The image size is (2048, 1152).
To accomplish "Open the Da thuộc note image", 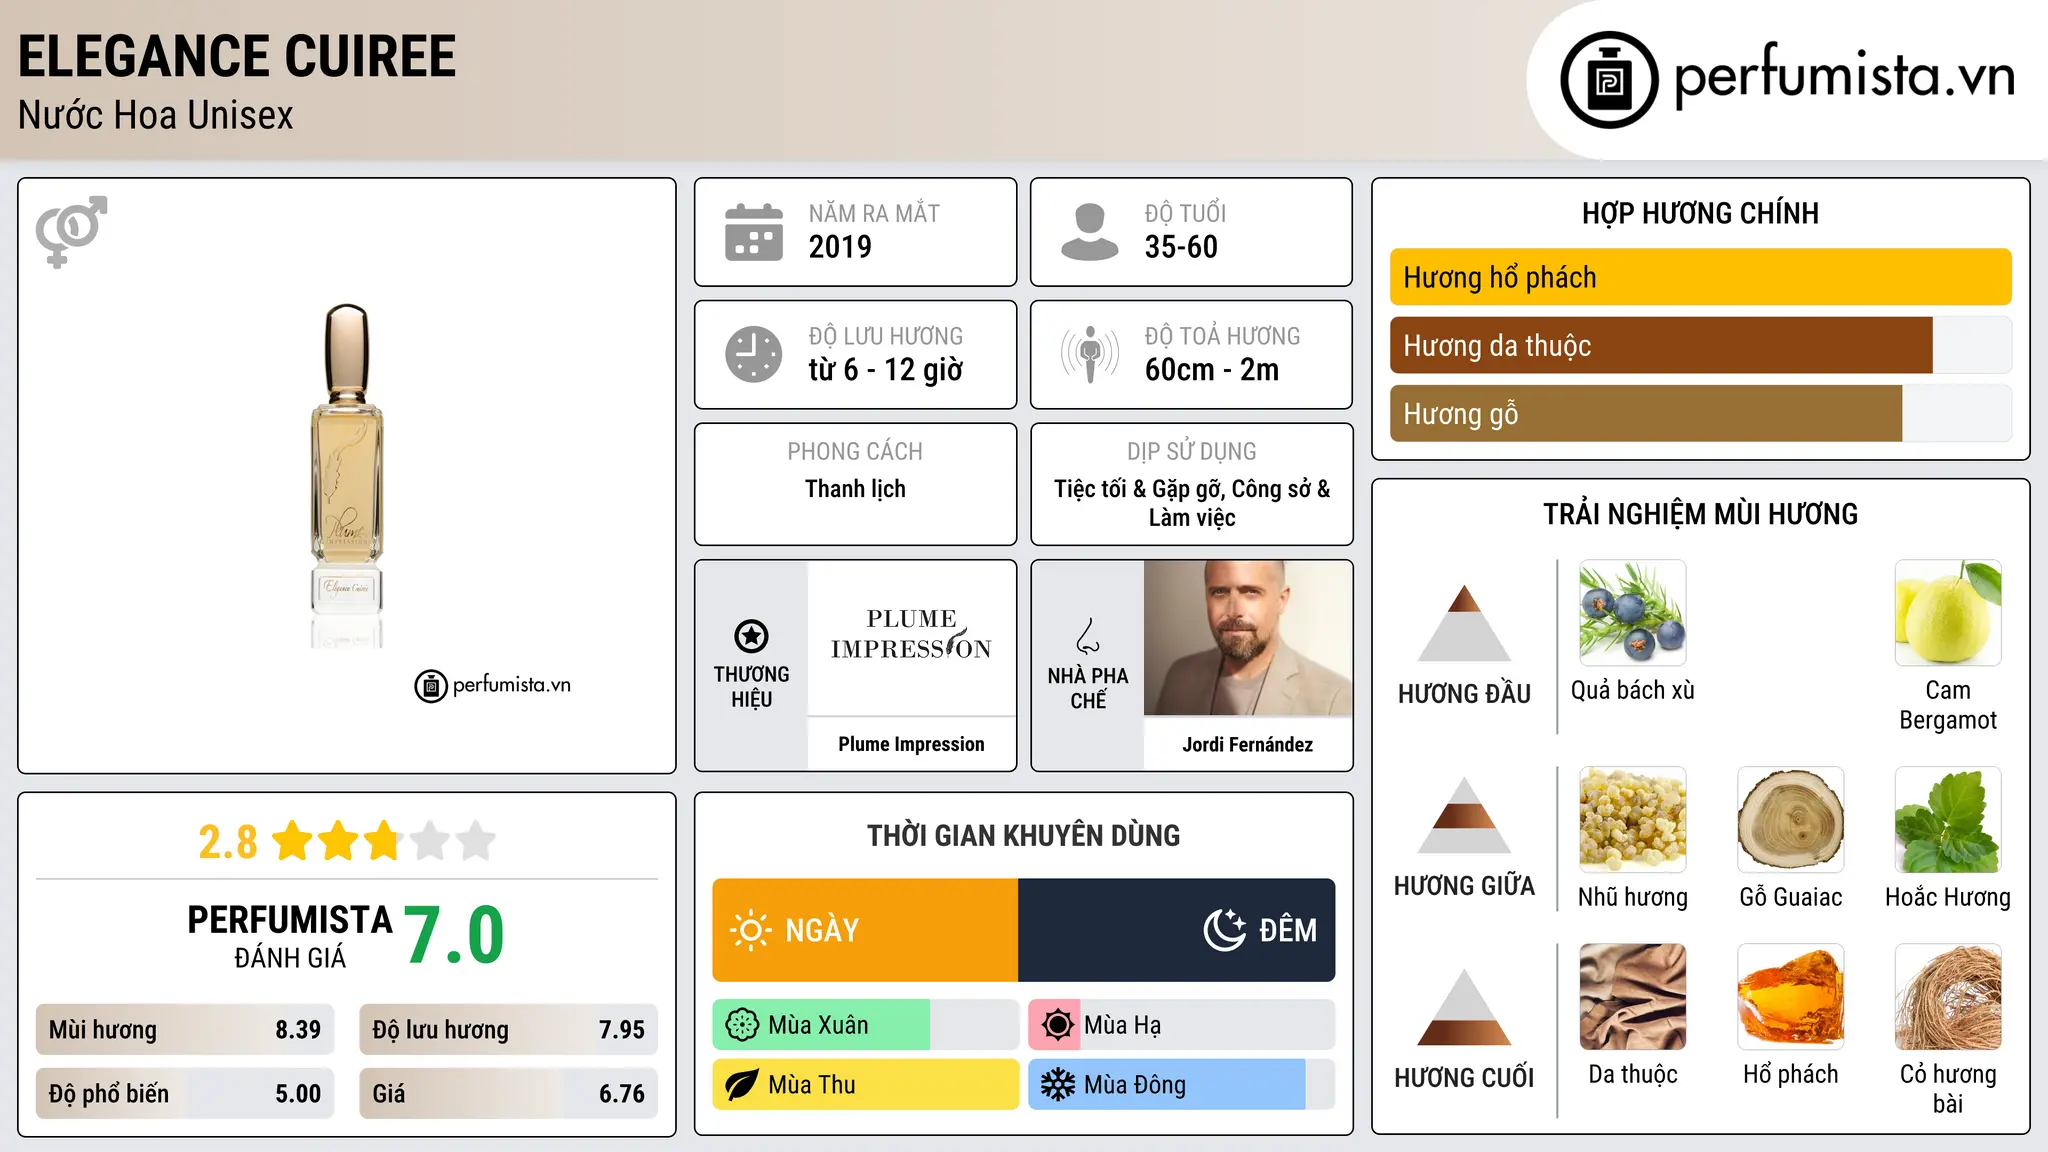I will pos(1632,997).
